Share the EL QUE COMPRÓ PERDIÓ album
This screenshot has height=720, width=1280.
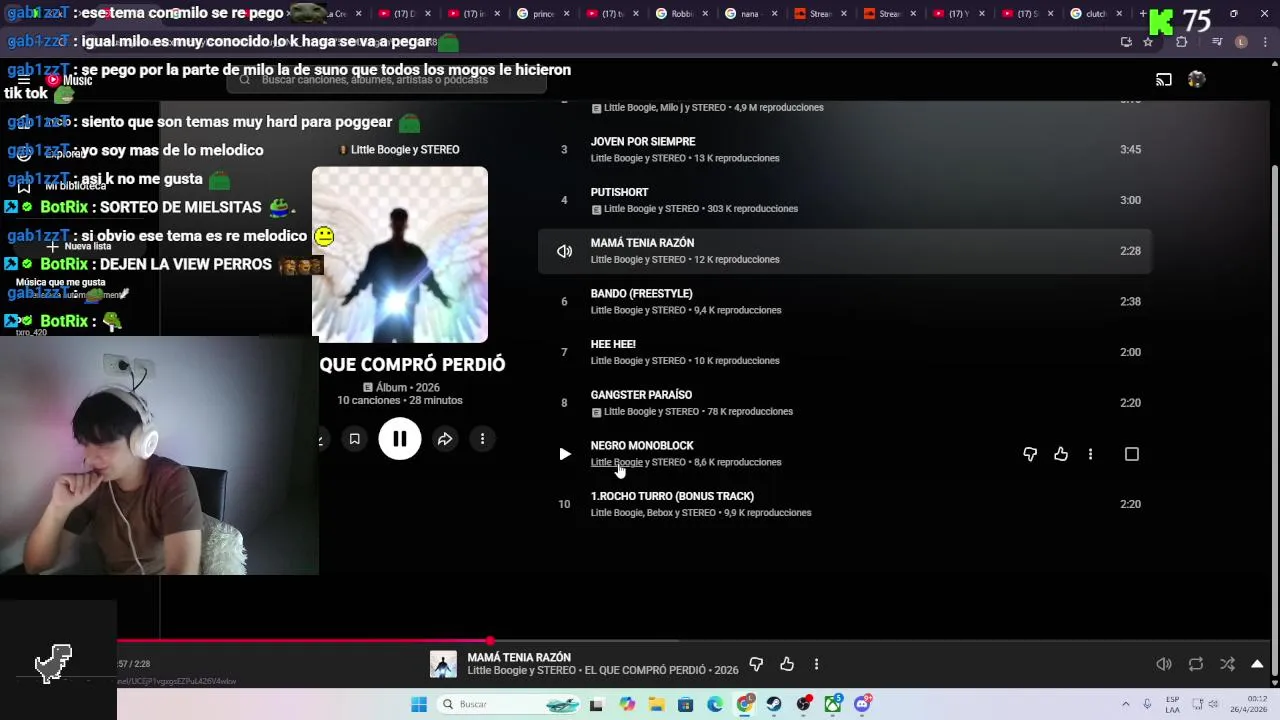[445, 439]
